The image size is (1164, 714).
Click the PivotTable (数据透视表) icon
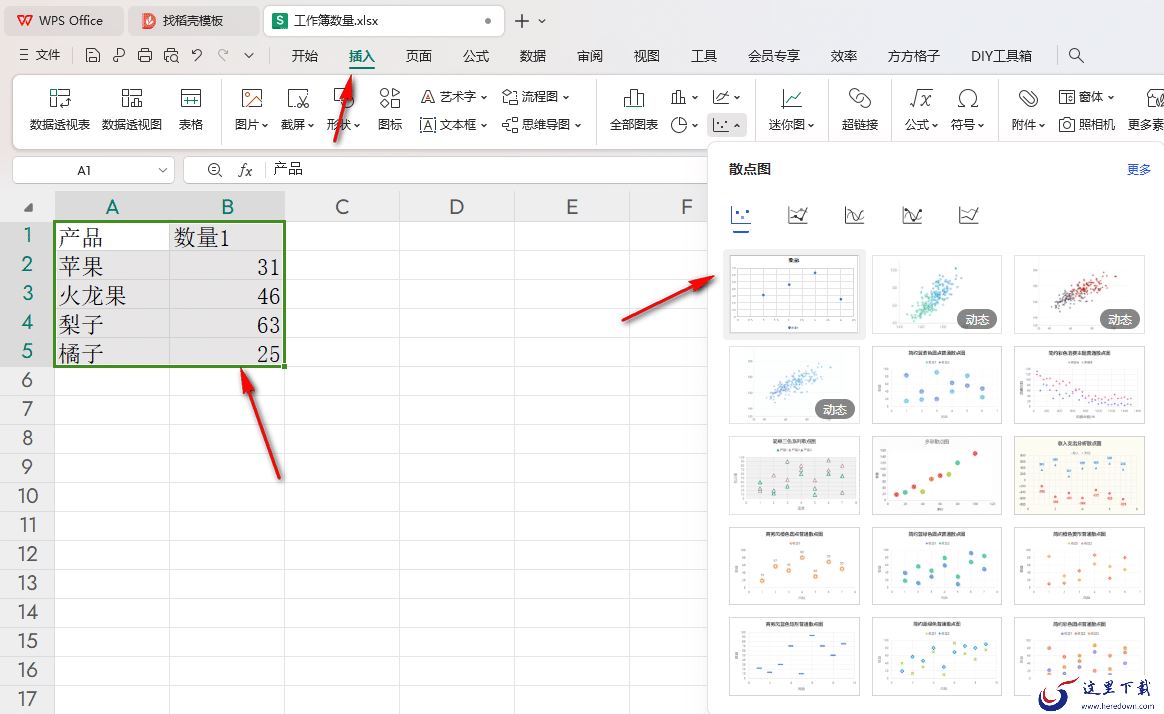(x=59, y=99)
